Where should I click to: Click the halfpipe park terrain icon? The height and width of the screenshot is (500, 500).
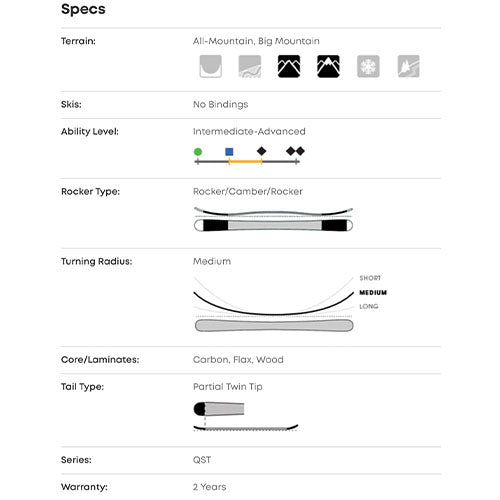click(x=211, y=66)
